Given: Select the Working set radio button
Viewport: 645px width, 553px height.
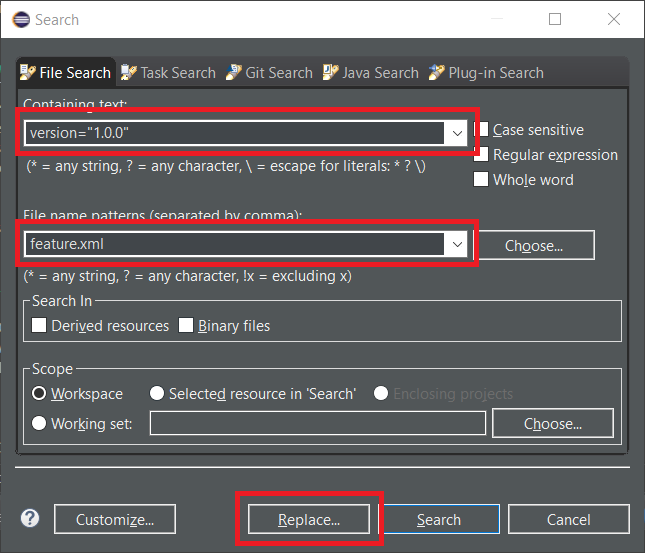Looking at the screenshot, I should pyautogui.click(x=40, y=423).
